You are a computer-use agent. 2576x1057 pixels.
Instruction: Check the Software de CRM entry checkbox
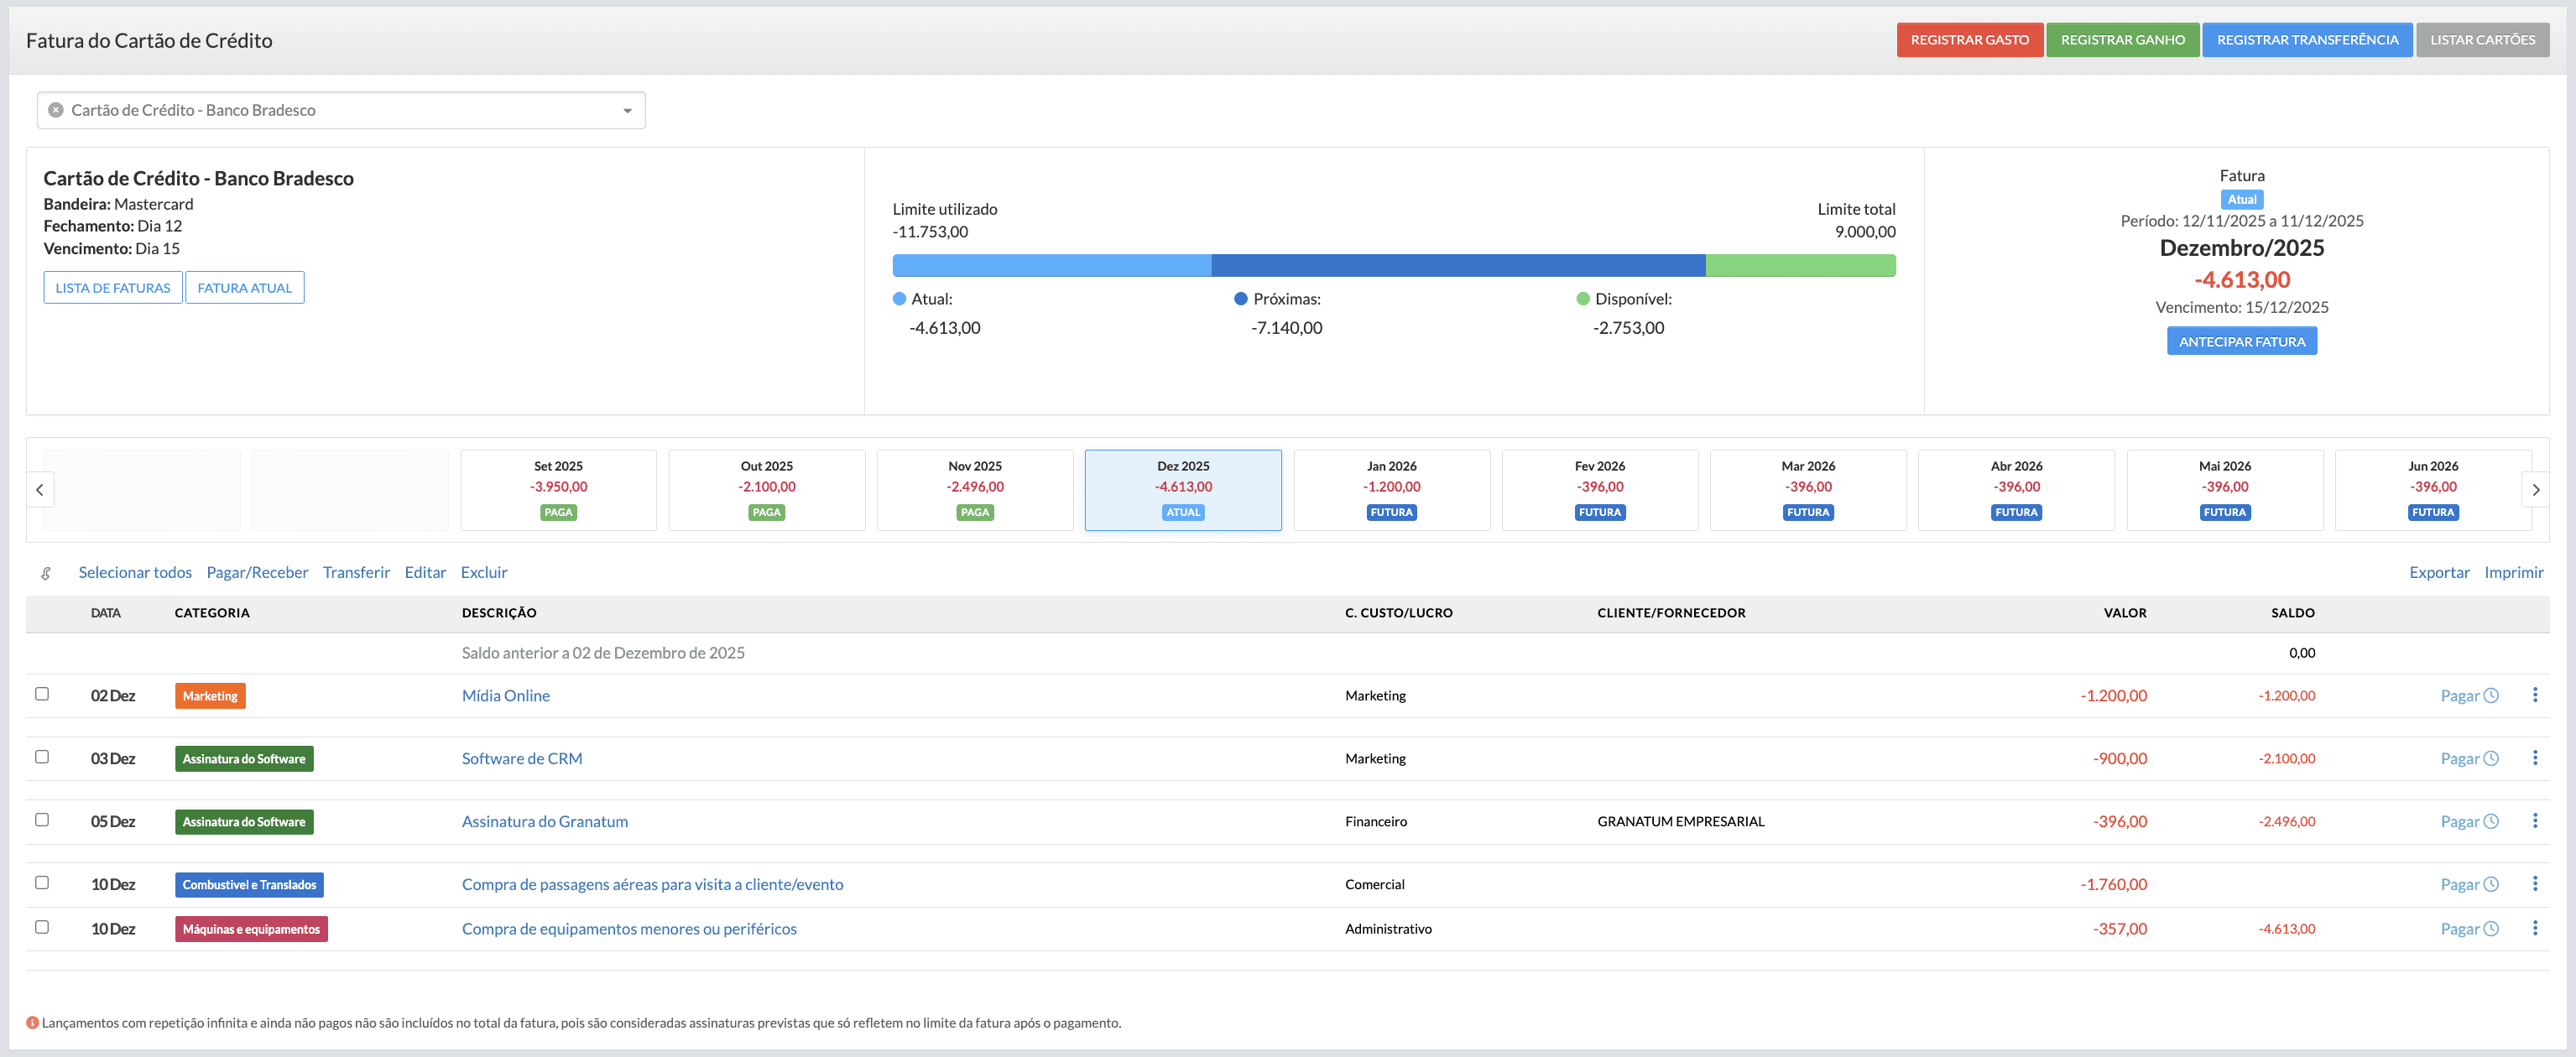tap(42, 757)
